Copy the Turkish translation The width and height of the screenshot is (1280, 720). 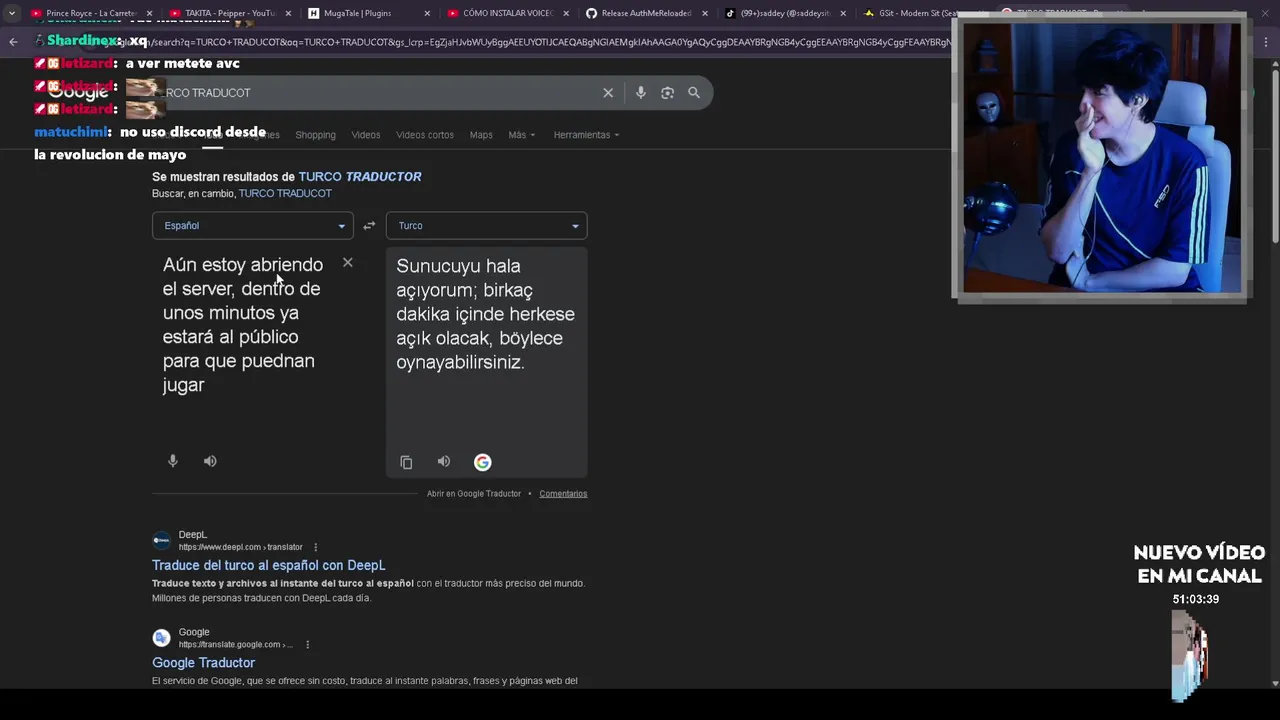click(406, 462)
